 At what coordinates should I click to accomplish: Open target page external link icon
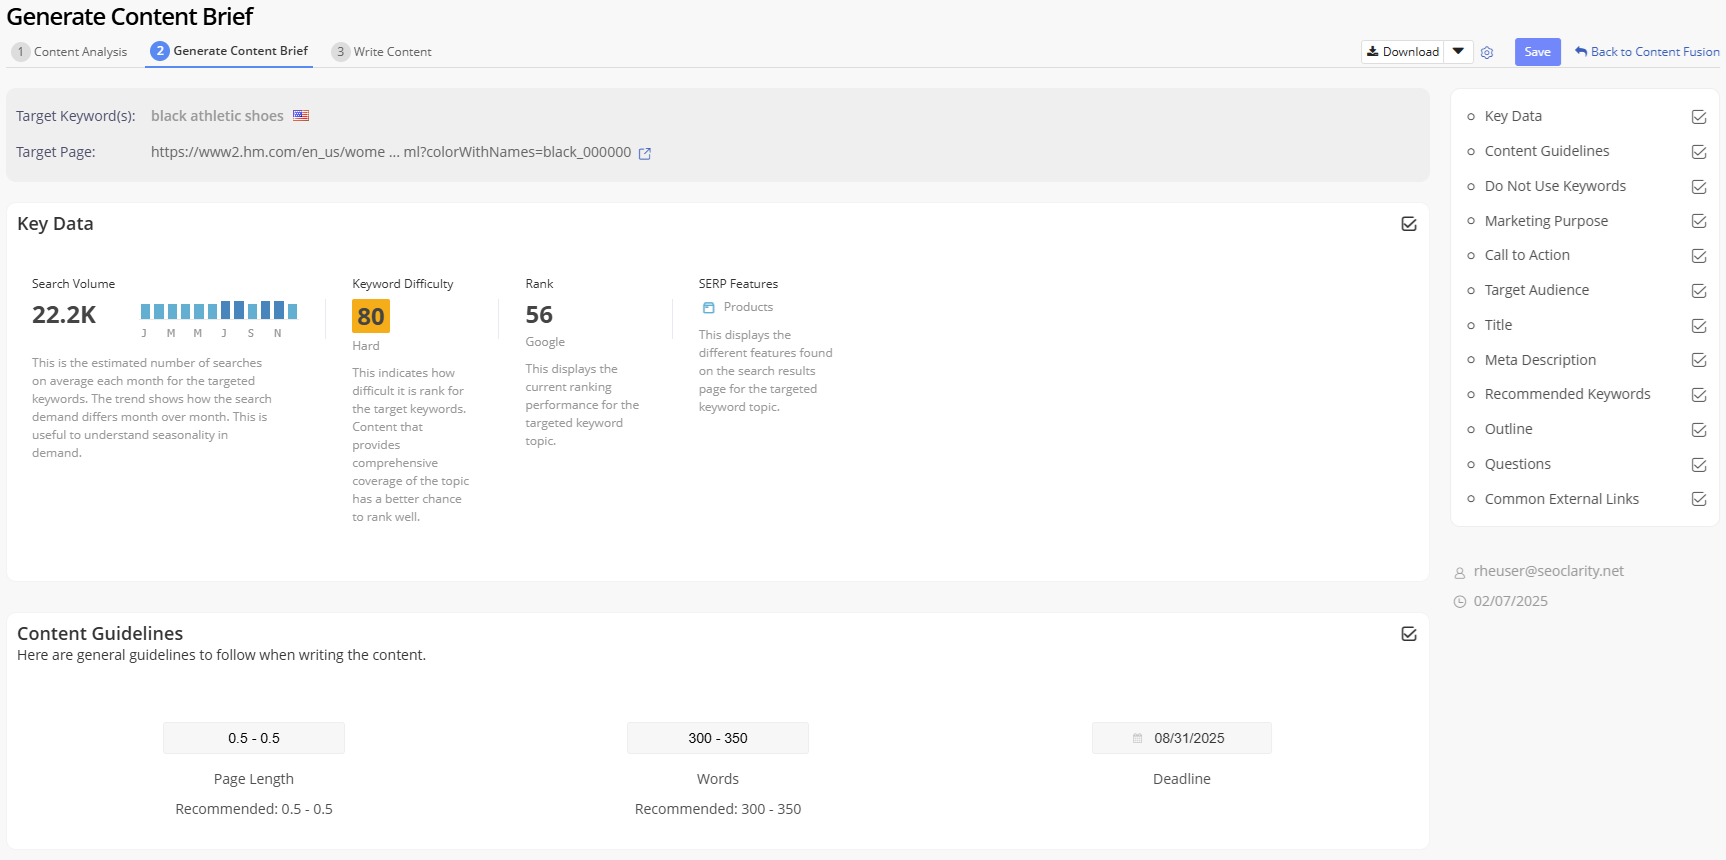click(645, 154)
